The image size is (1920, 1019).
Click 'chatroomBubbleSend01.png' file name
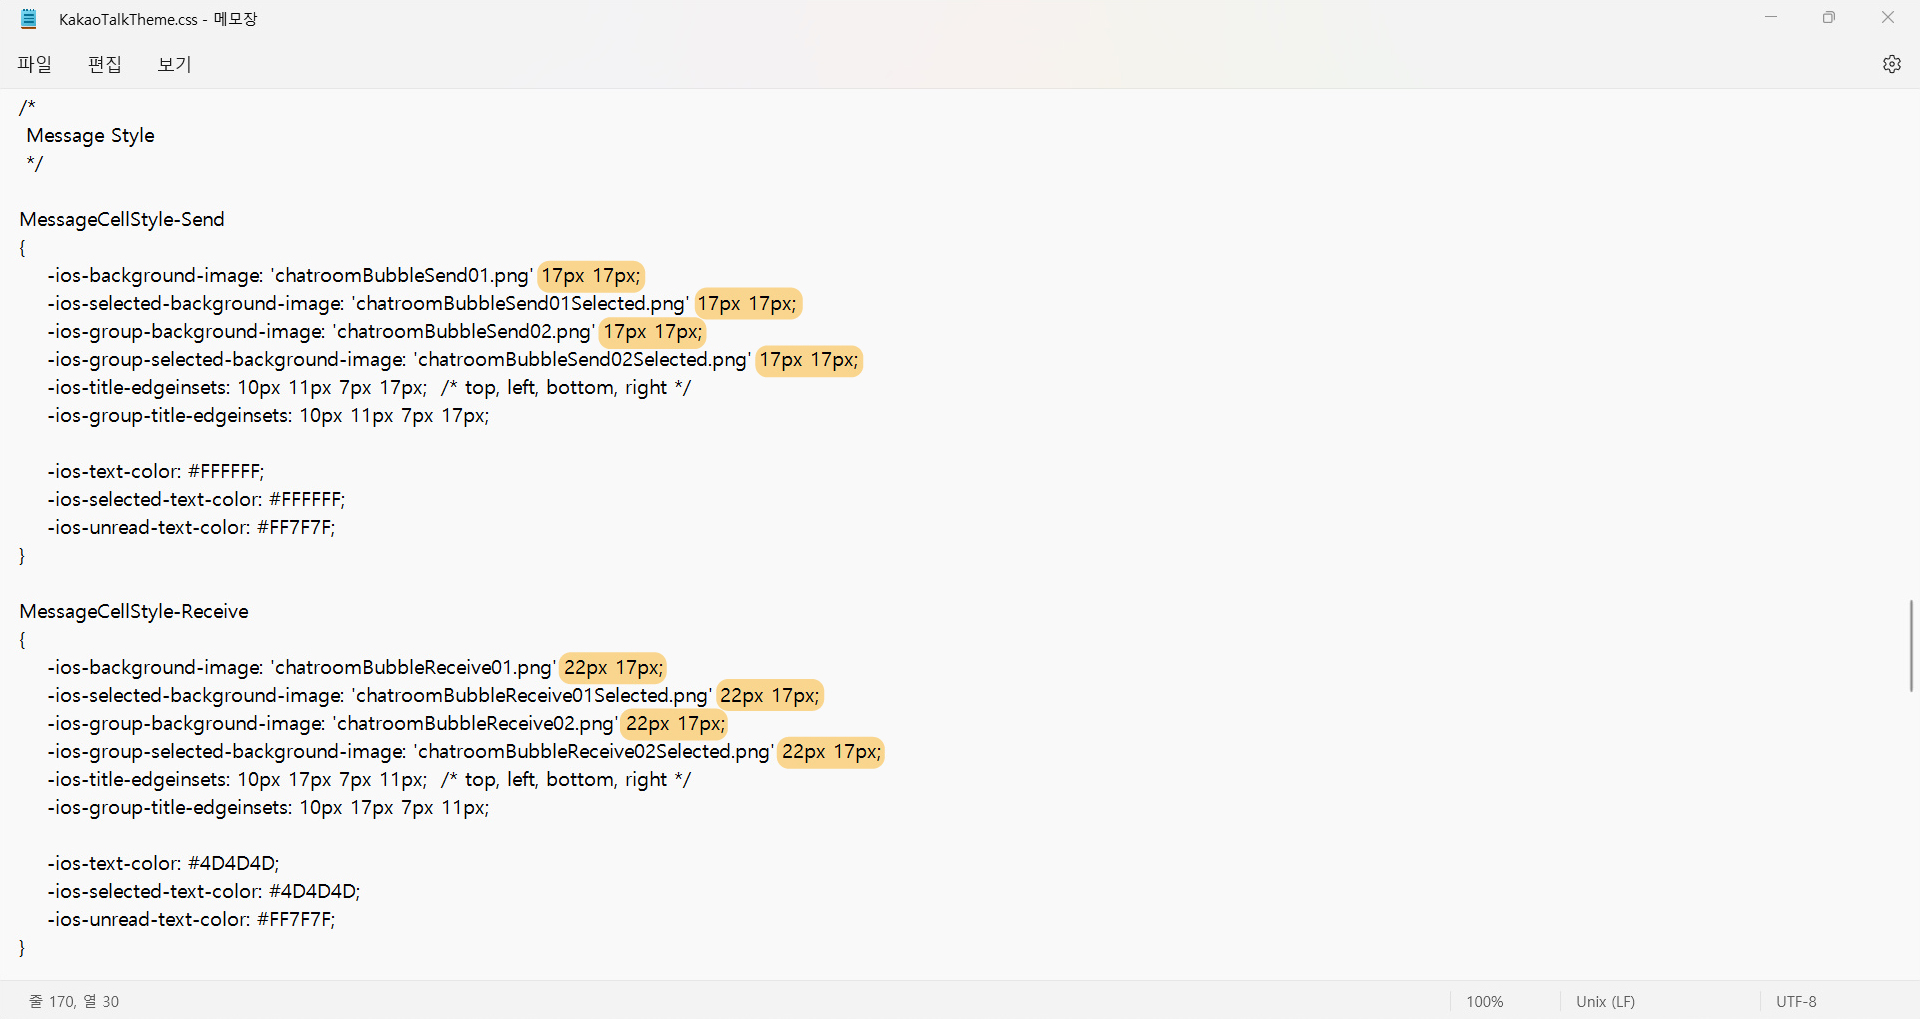pos(402,275)
